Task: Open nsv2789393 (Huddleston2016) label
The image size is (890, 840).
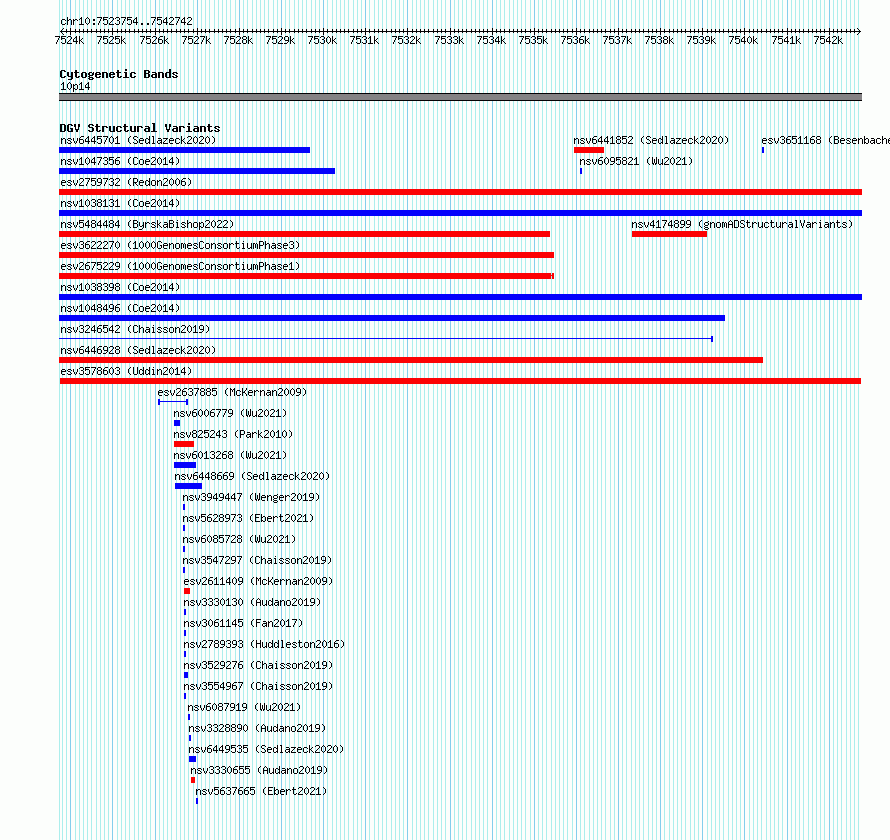Action: point(264,644)
